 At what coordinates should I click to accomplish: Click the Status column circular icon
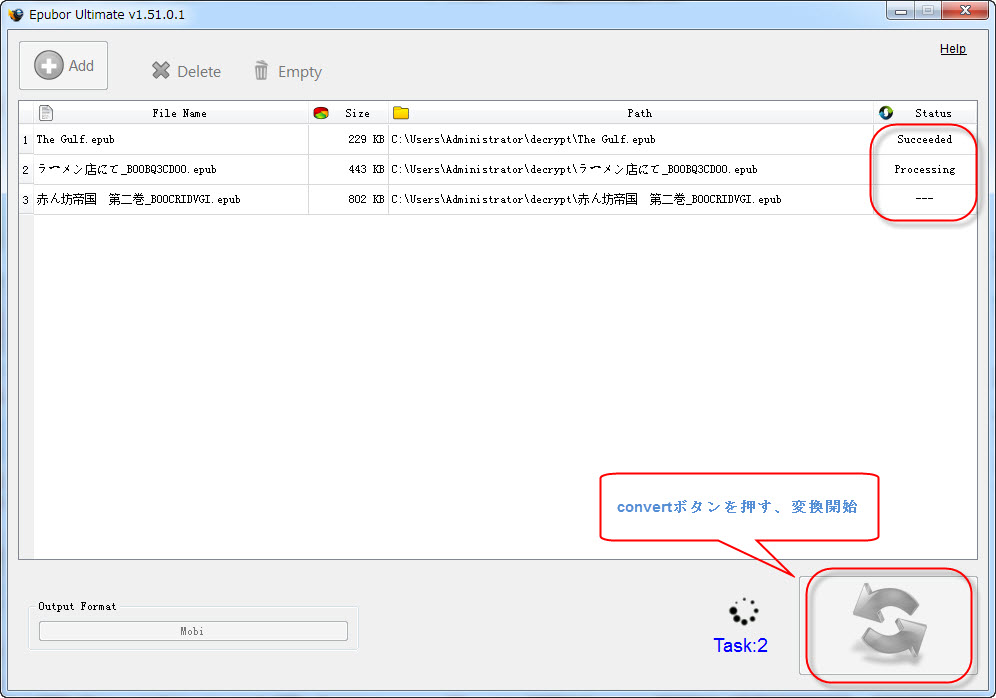click(x=885, y=113)
